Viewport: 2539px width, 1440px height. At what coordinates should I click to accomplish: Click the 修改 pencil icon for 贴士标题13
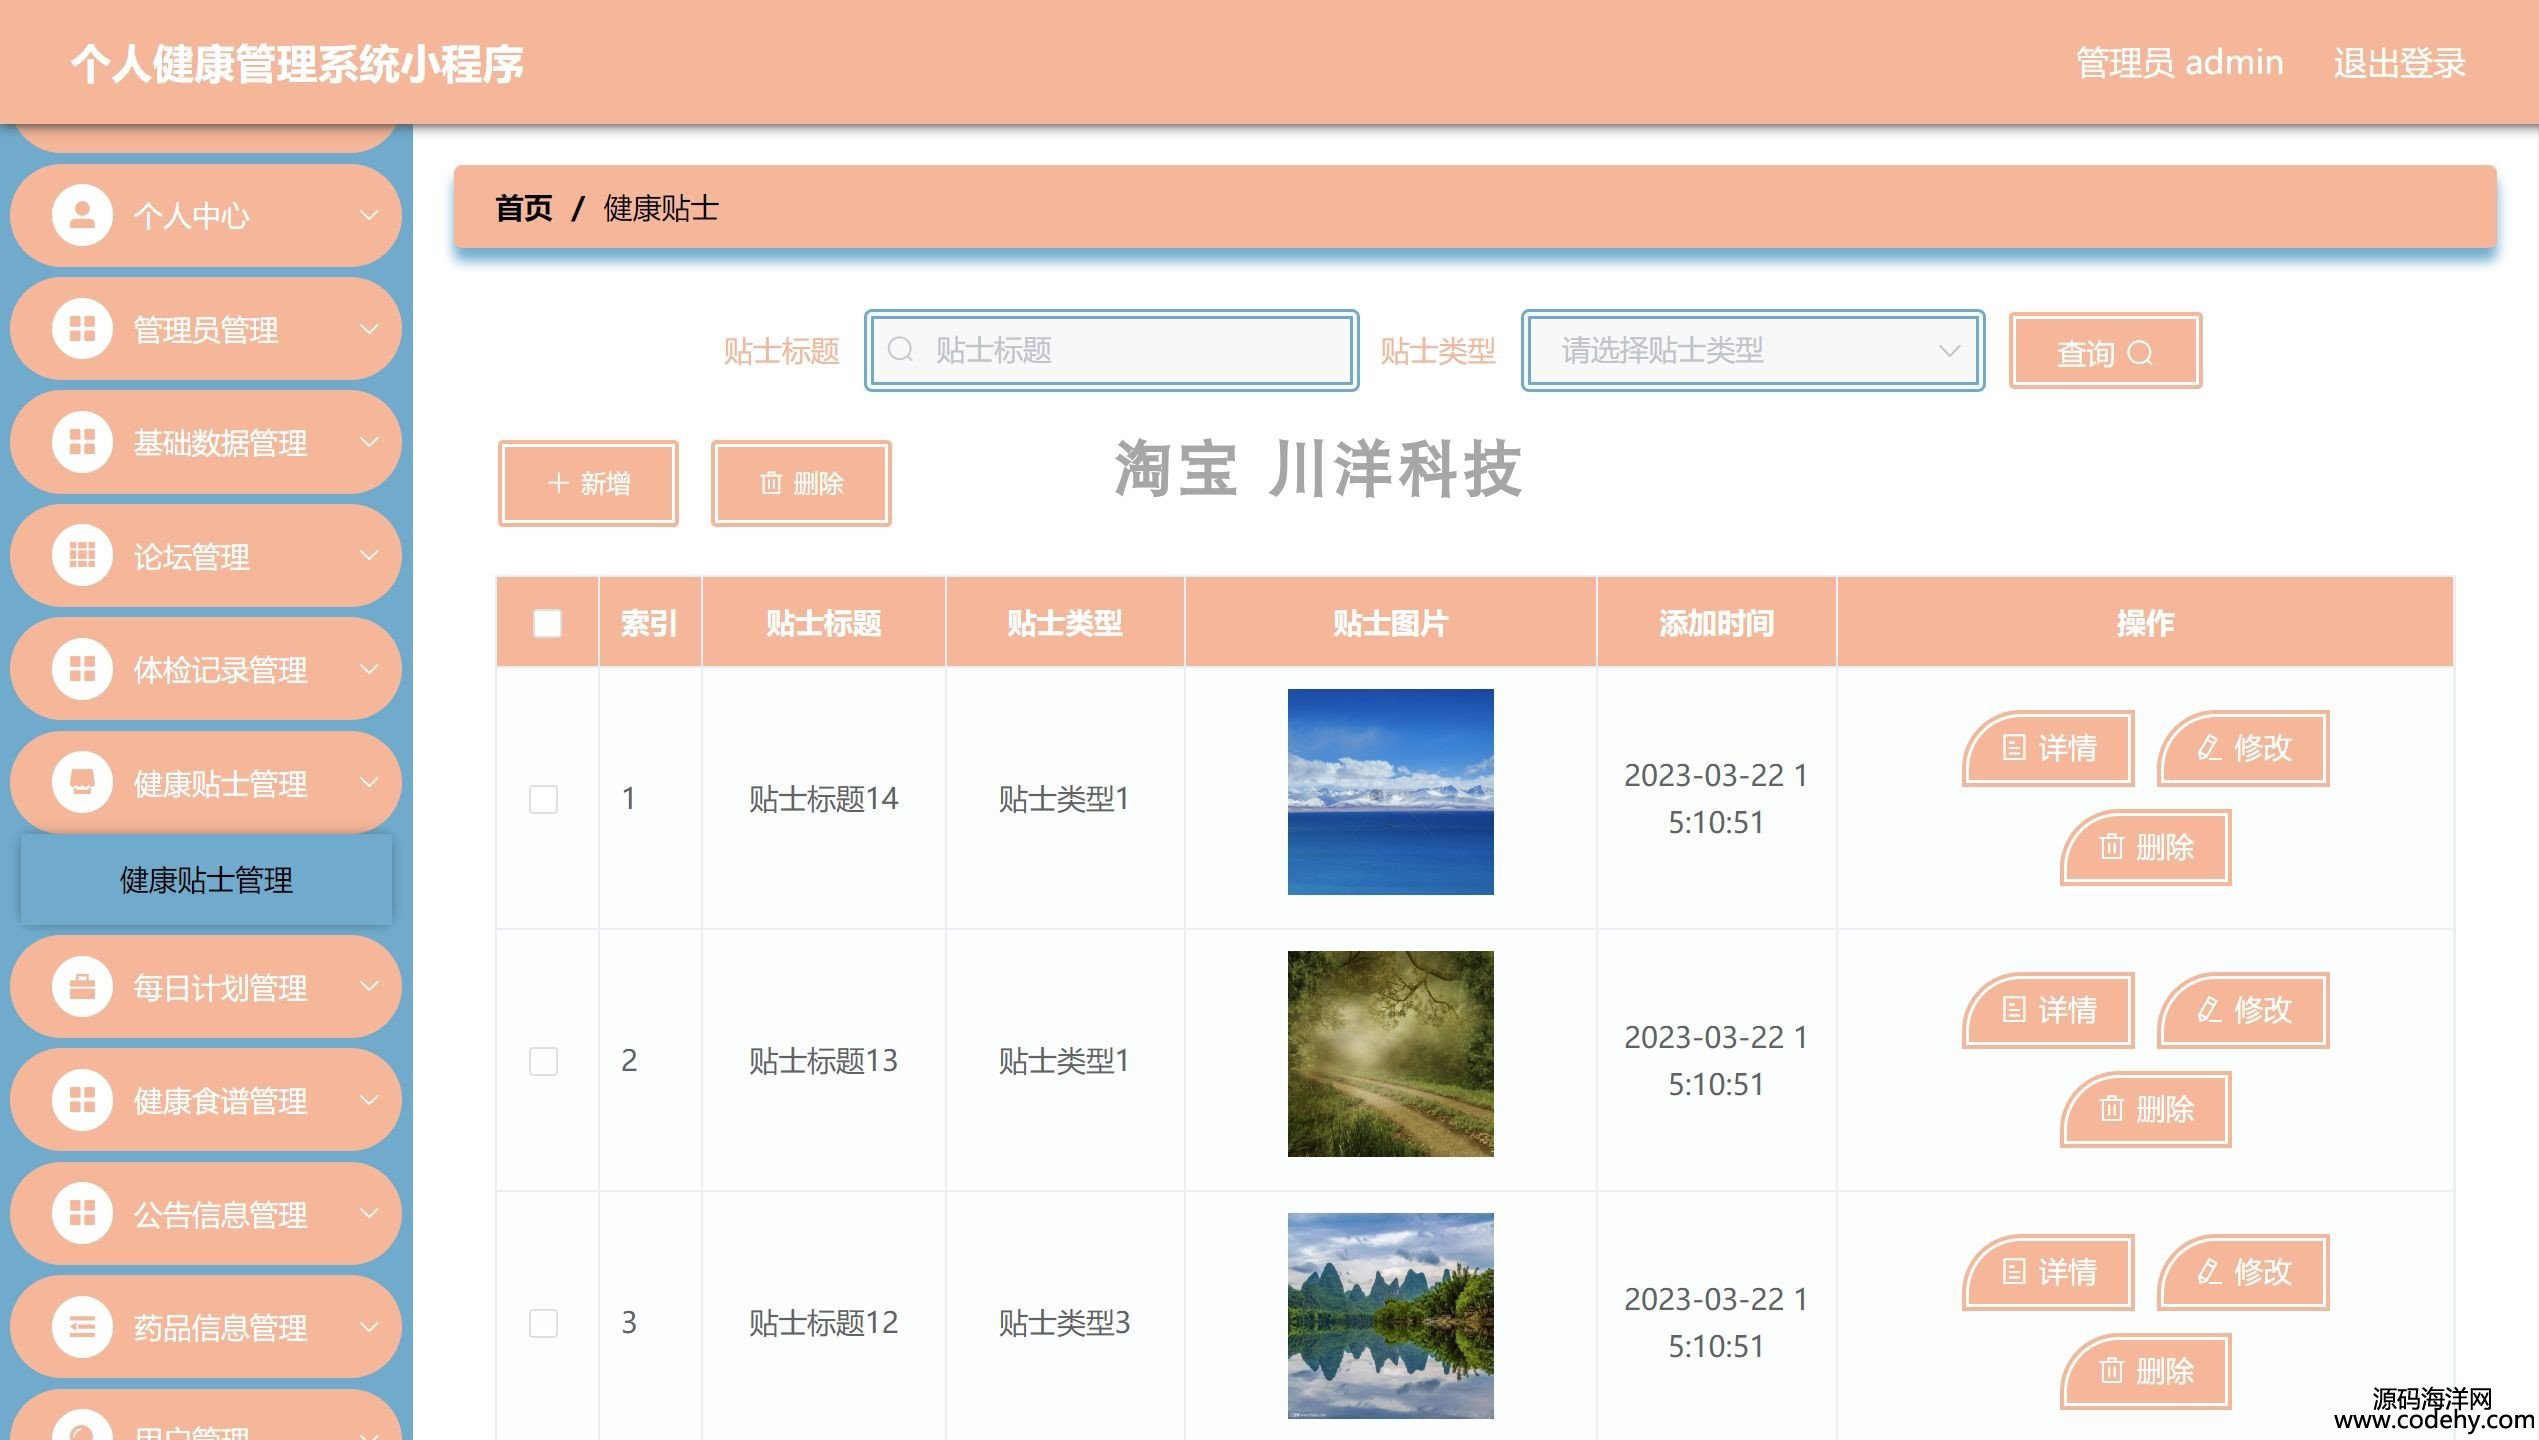coord(2208,1010)
